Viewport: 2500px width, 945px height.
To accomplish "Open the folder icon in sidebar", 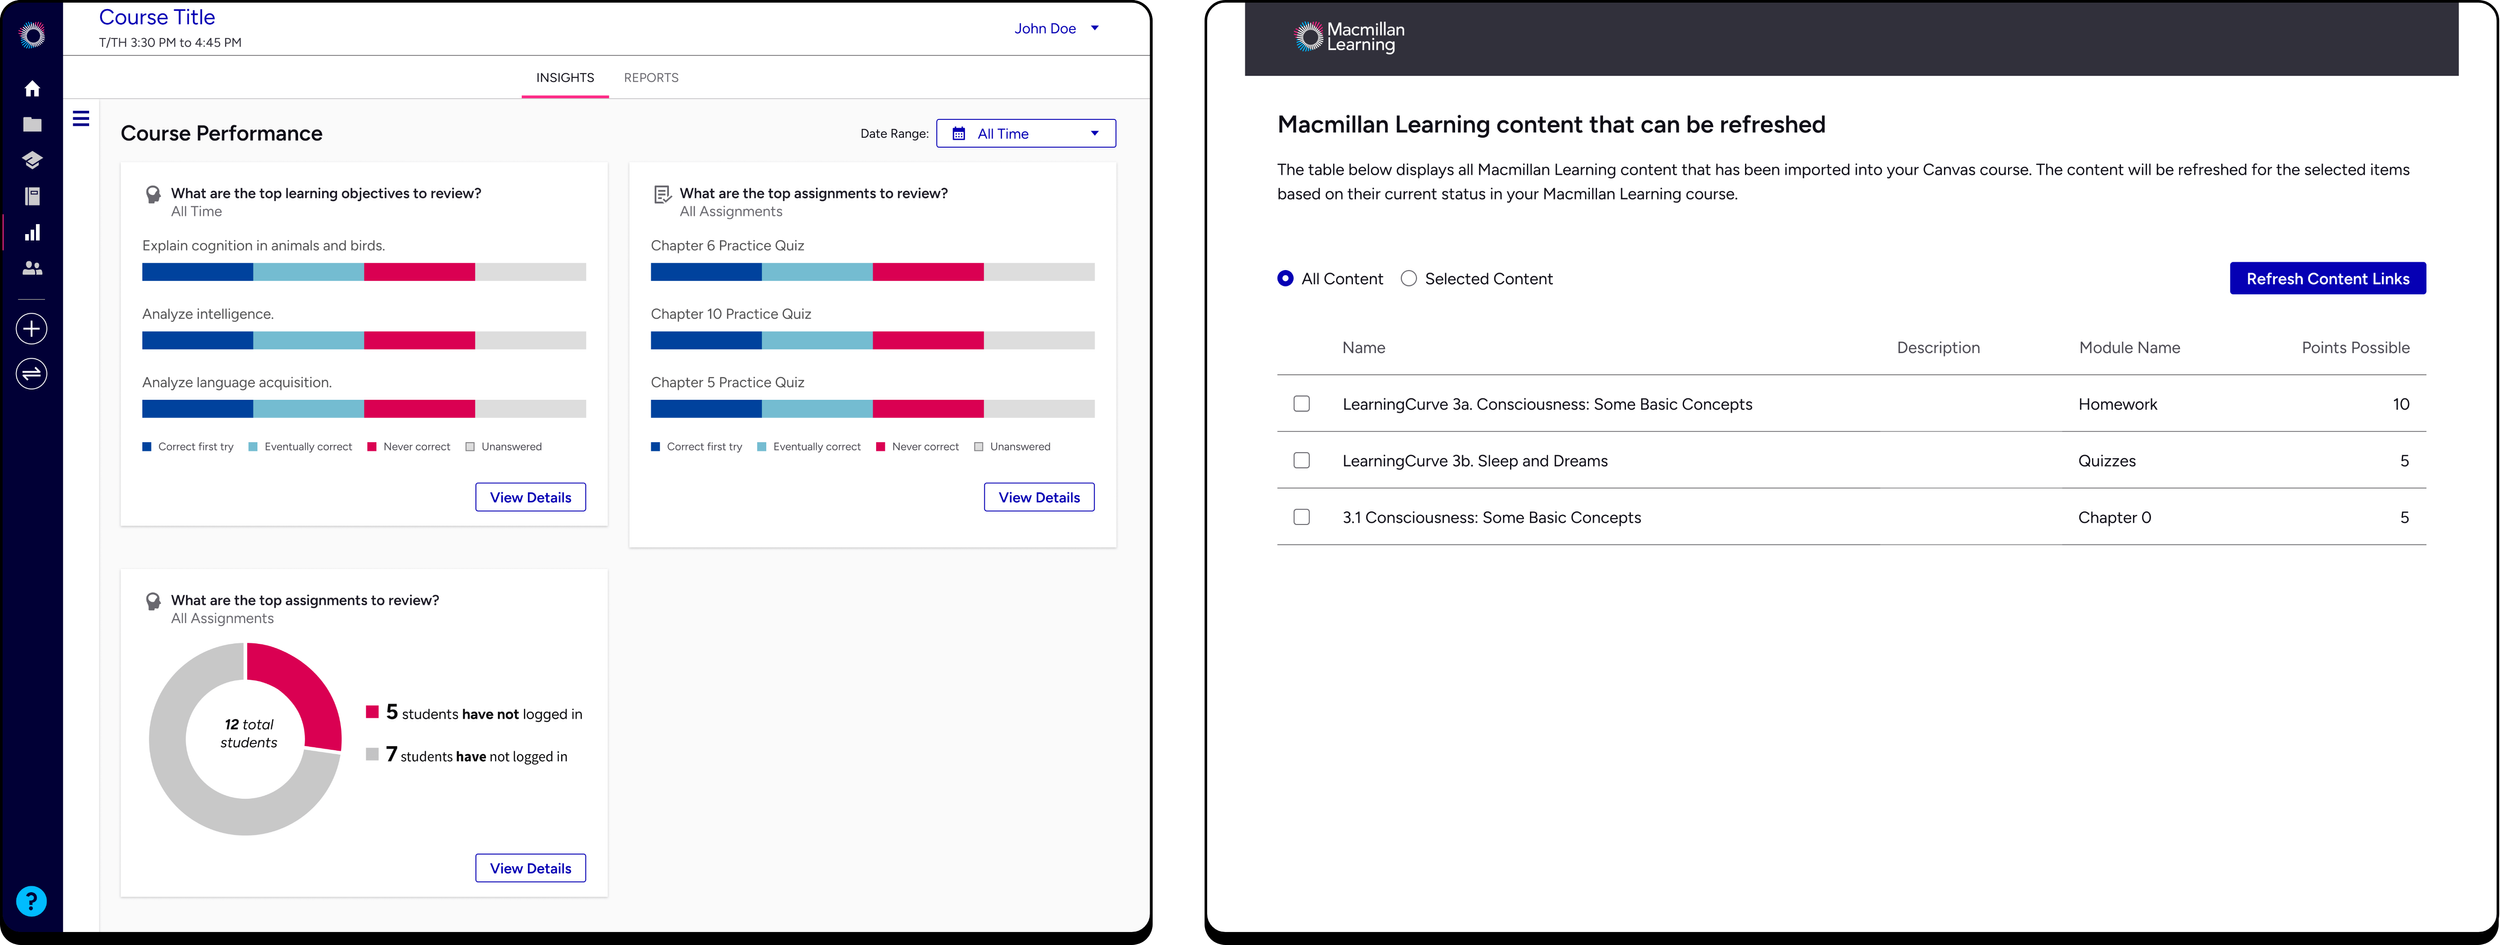I will [32, 125].
